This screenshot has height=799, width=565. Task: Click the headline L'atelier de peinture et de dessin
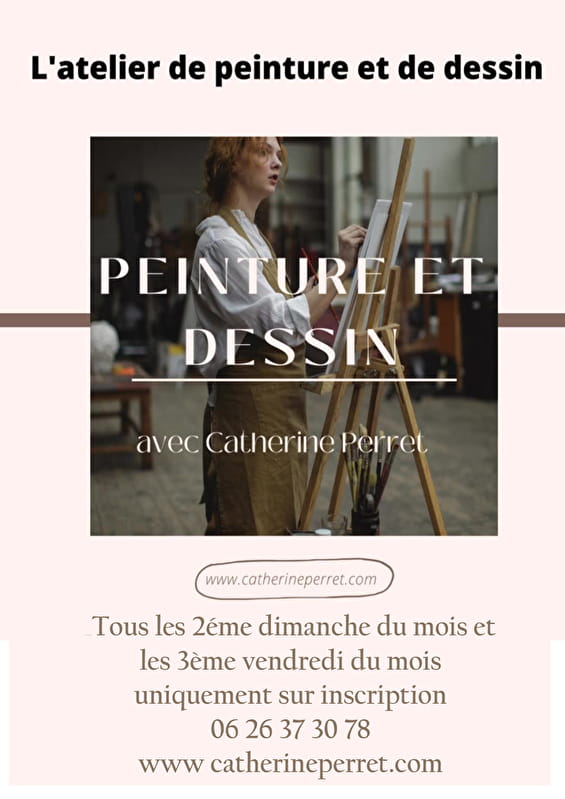(x=287, y=67)
